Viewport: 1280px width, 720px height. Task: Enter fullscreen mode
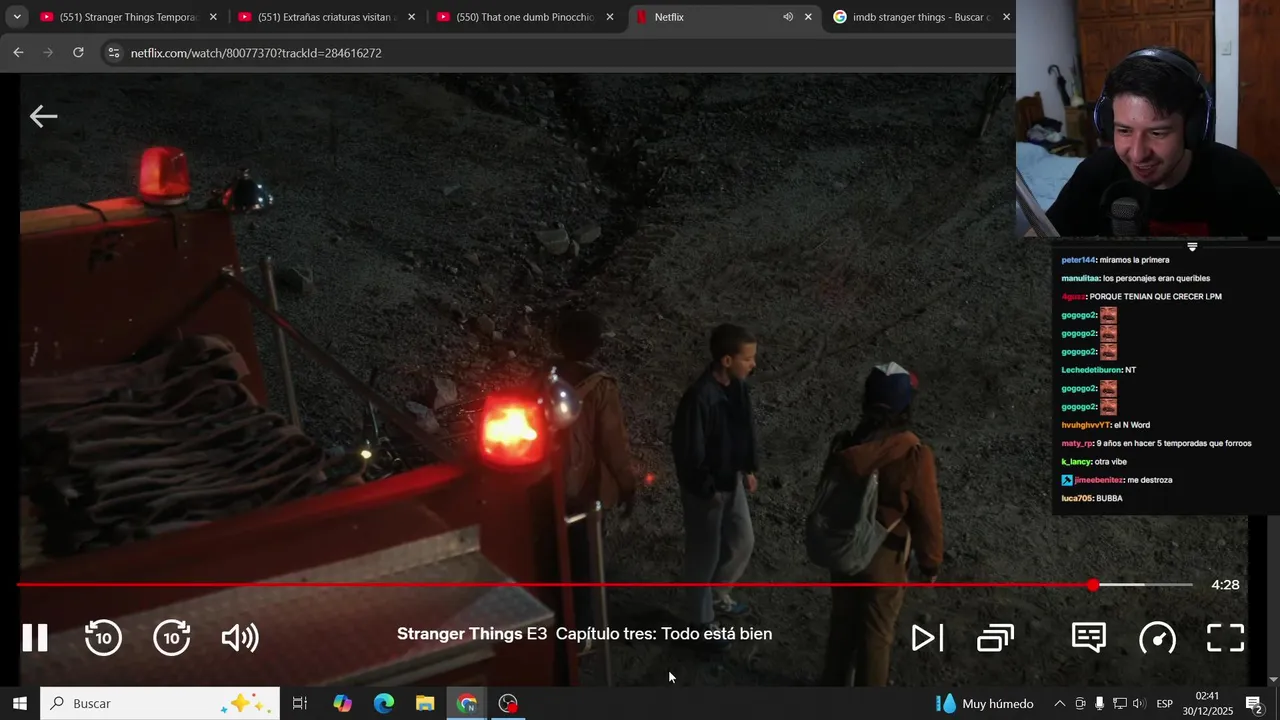pos(1225,637)
